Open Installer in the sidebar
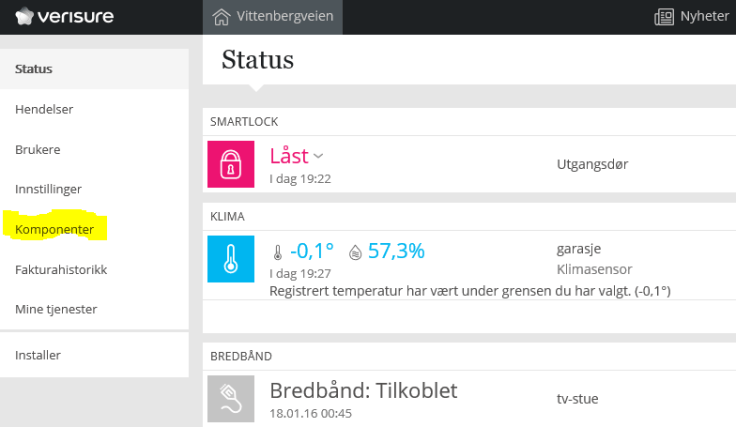 (38, 355)
